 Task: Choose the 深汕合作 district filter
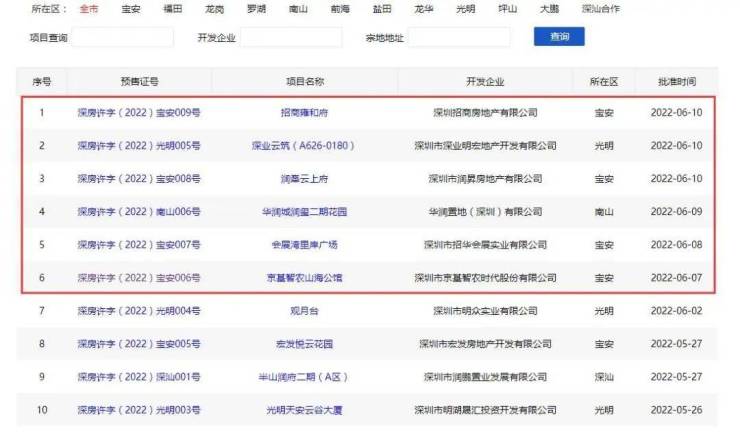[601, 9]
